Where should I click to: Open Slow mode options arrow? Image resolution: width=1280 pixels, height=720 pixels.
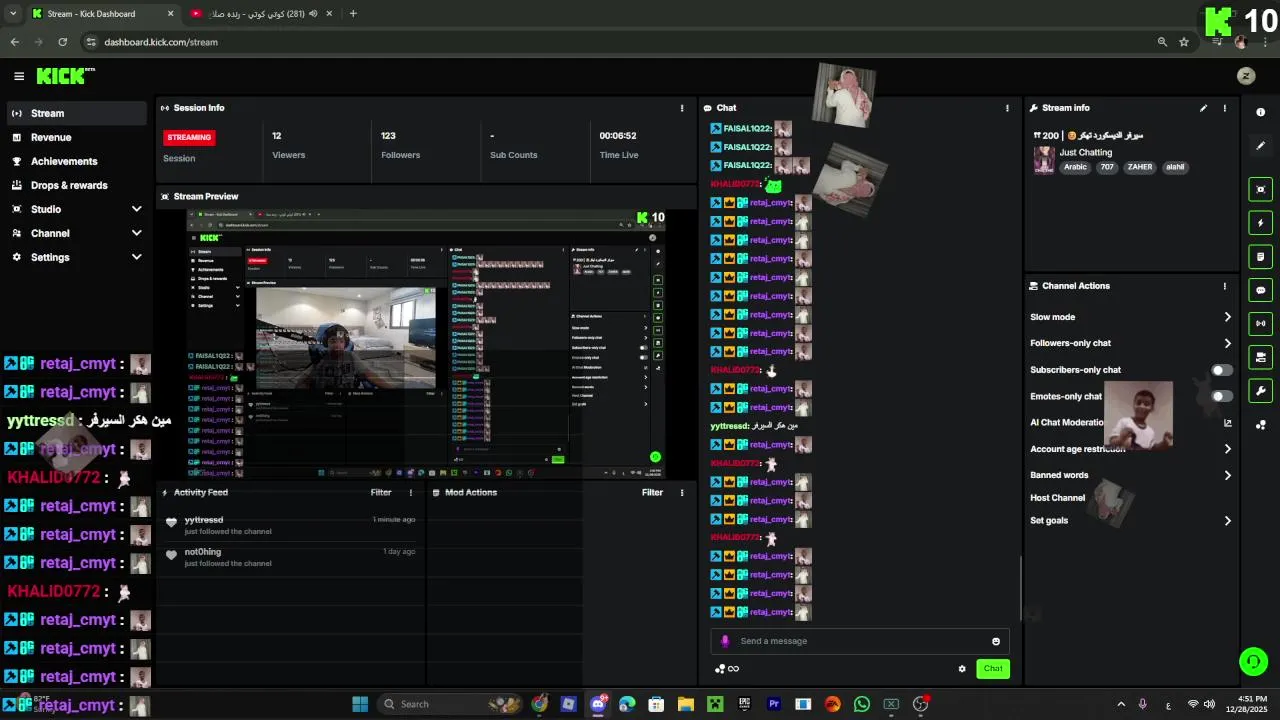1228,317
